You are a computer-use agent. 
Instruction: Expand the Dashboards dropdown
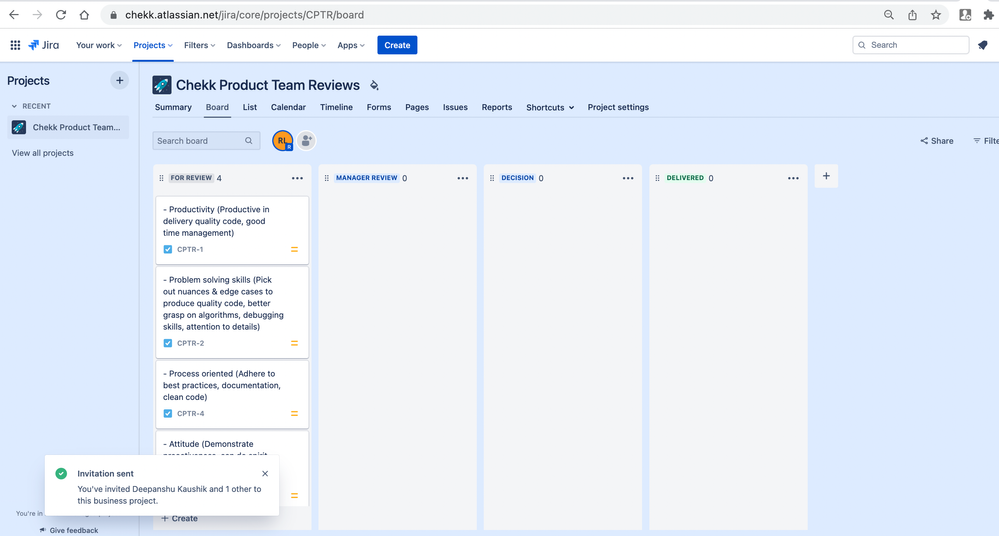click(254, 45)
